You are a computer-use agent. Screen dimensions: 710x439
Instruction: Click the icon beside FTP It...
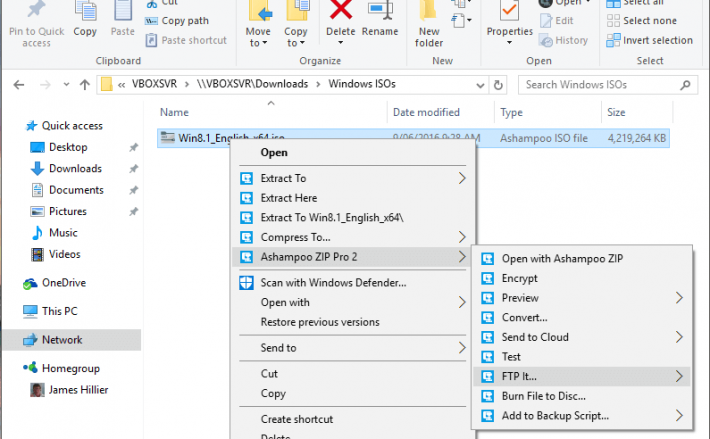click(x=488, y=376)
